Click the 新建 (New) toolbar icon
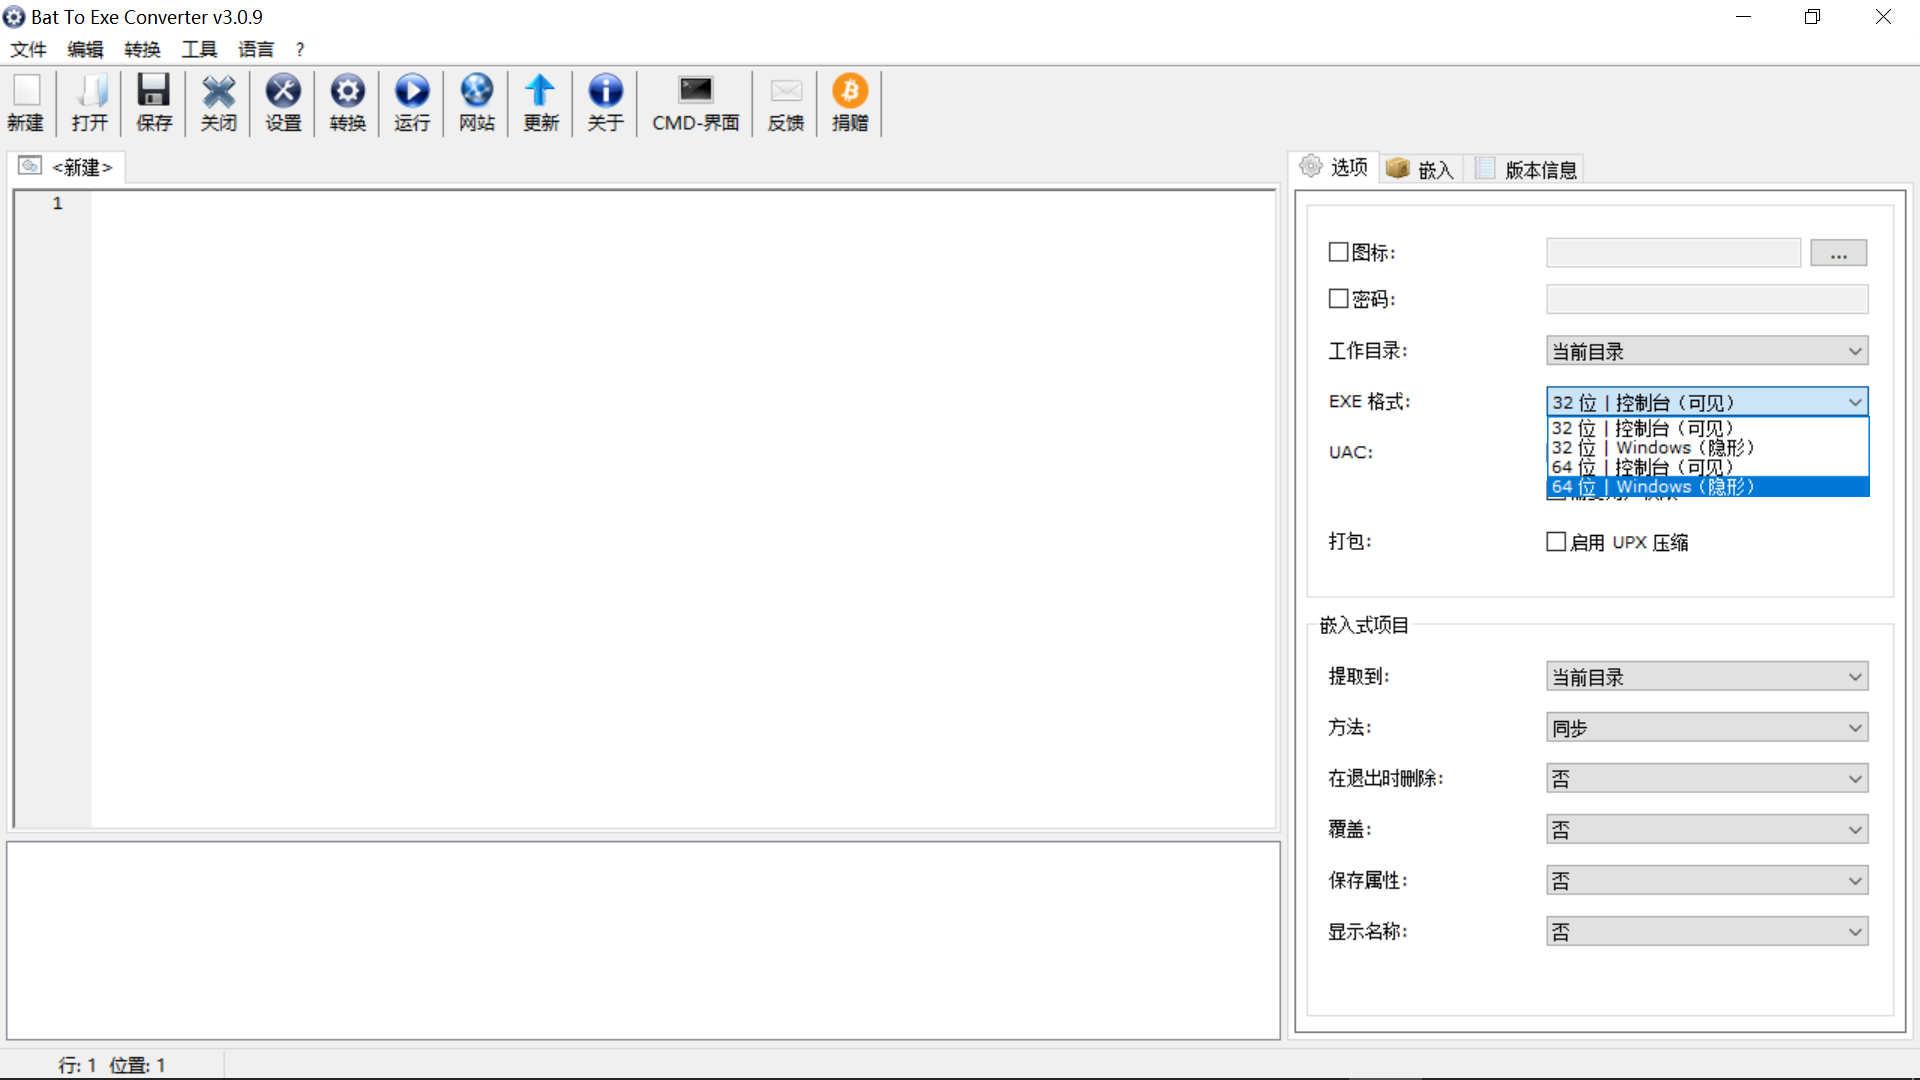Screen dimensions: 1920x1080 point(26,102)
